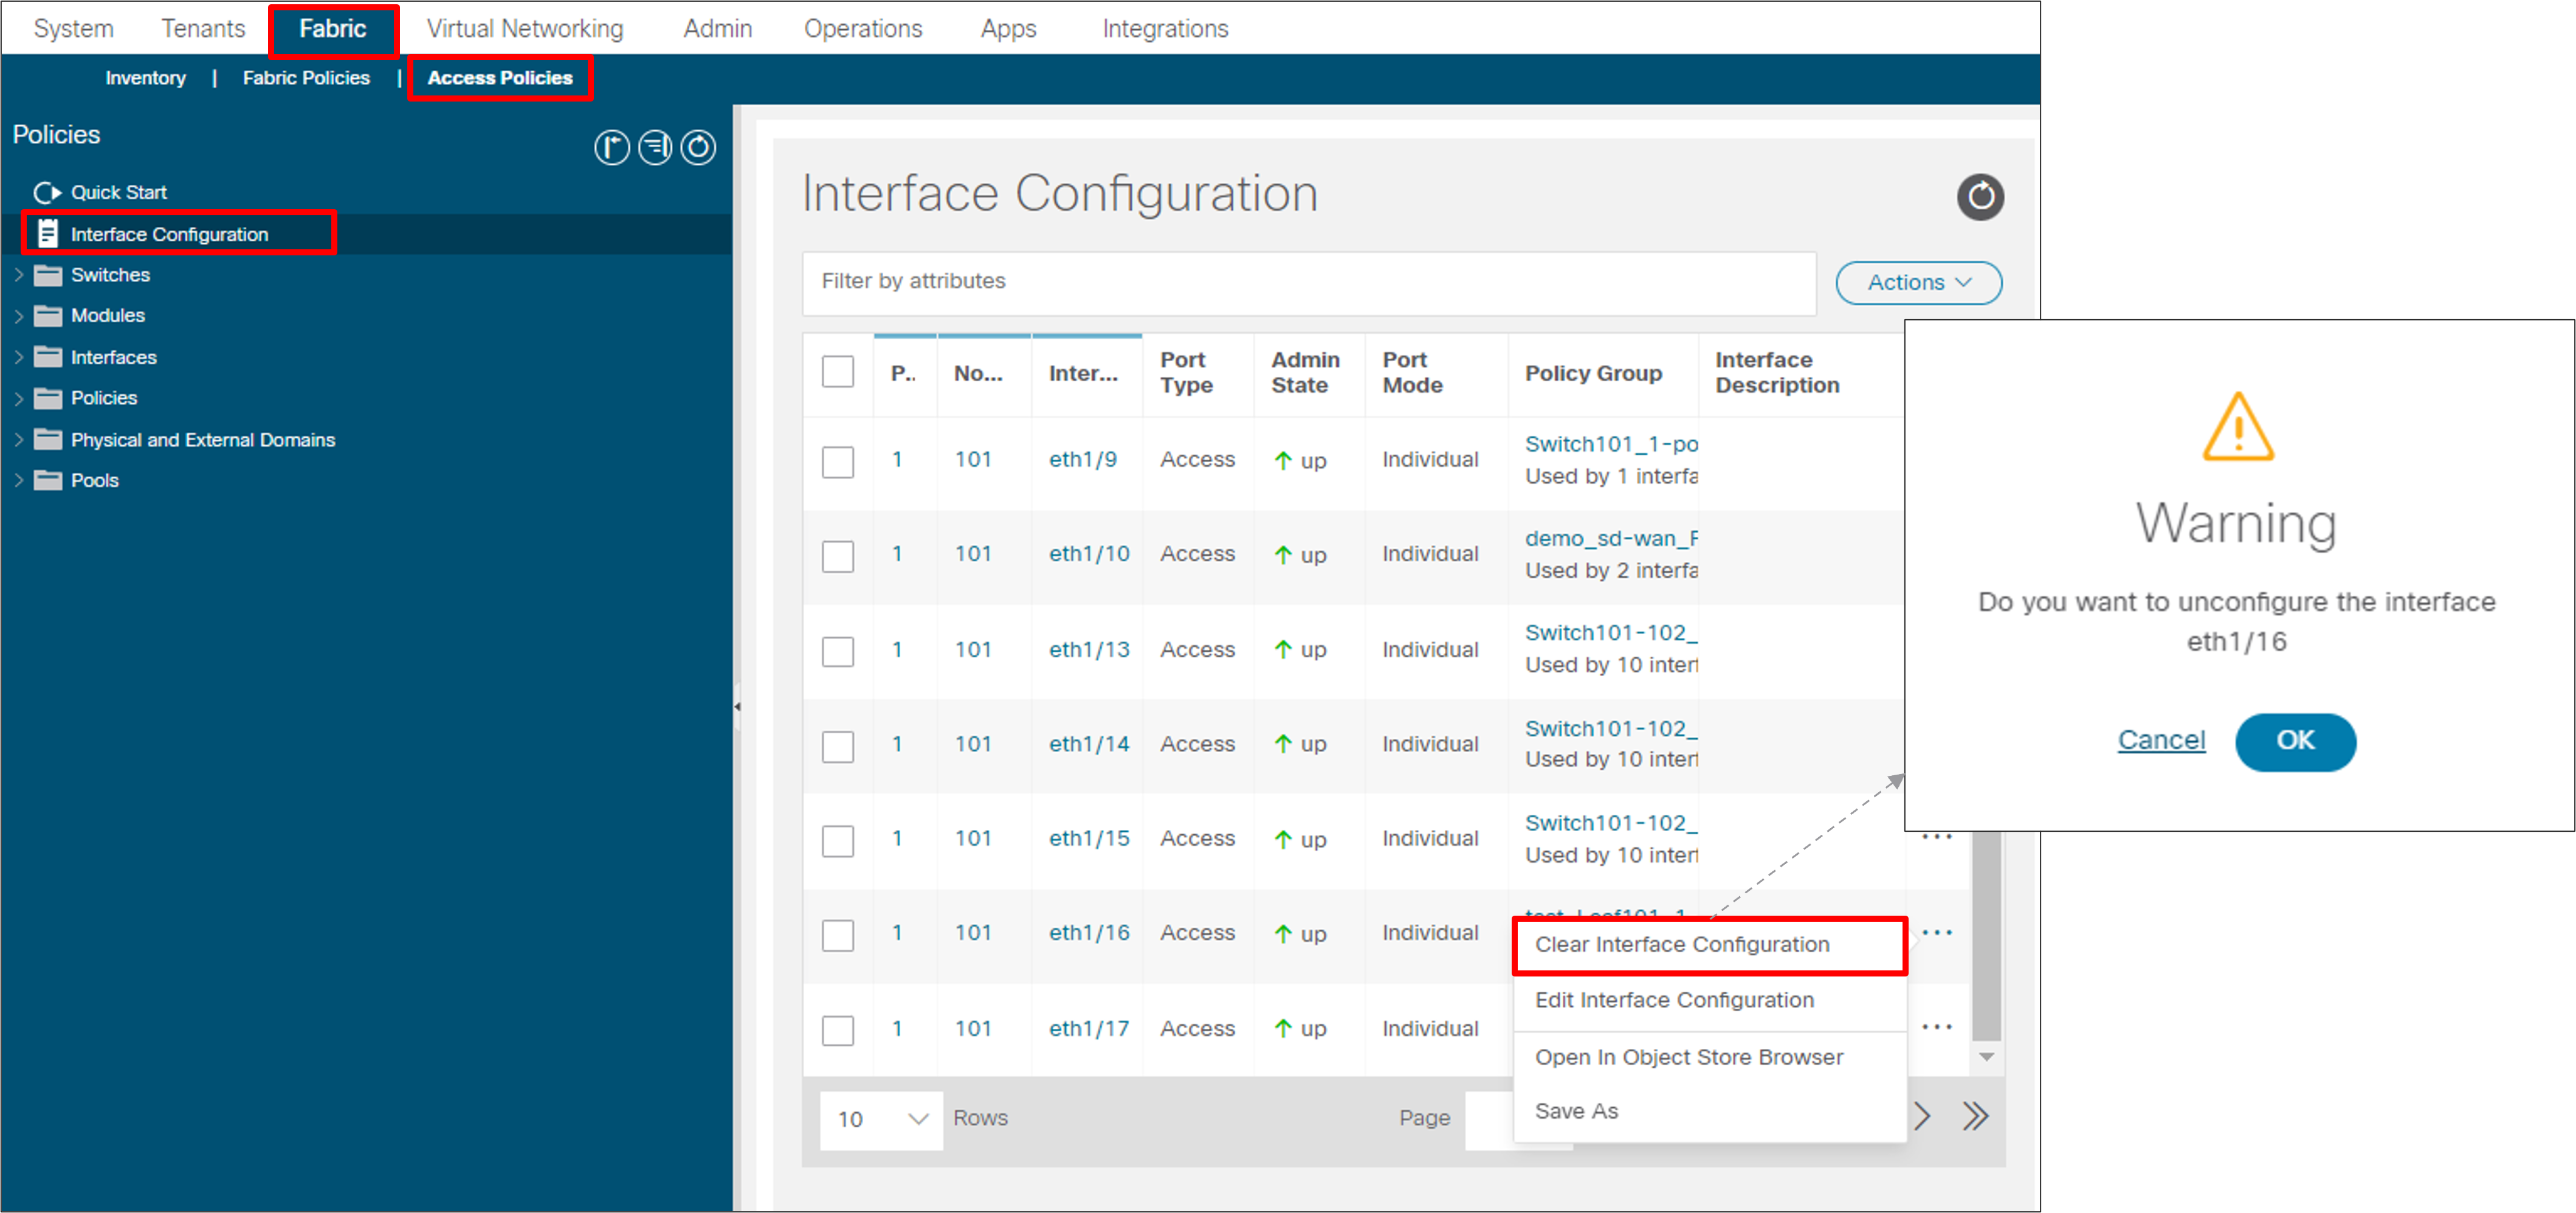
Task: Open the ellipsis menu on eth1/17 row
Action: pyautogui.click(x=1938, y=1026)
